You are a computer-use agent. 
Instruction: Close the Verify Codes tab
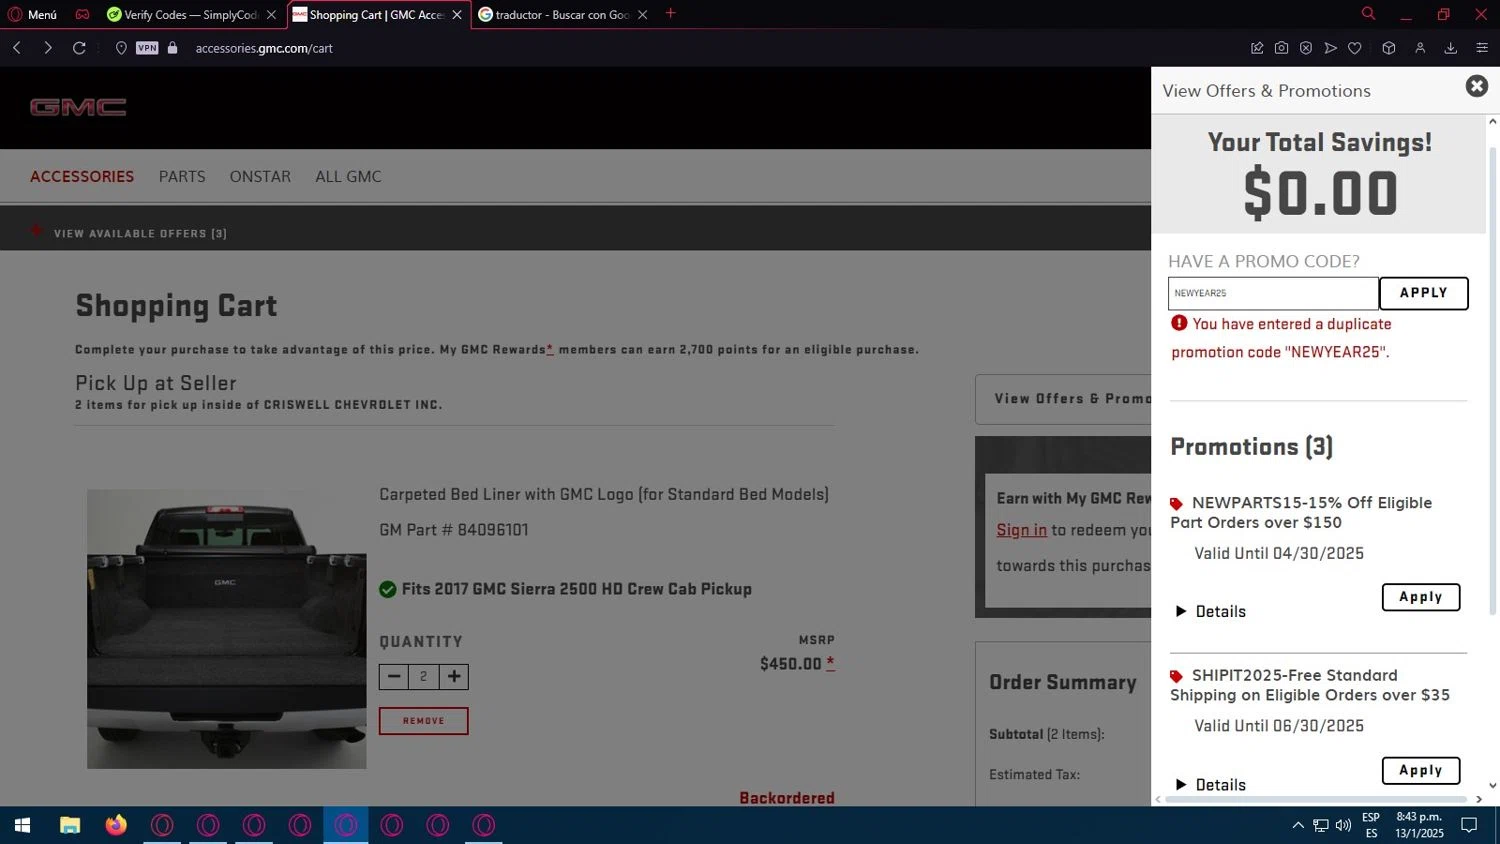pyautogui.click(x=271, y=14)
